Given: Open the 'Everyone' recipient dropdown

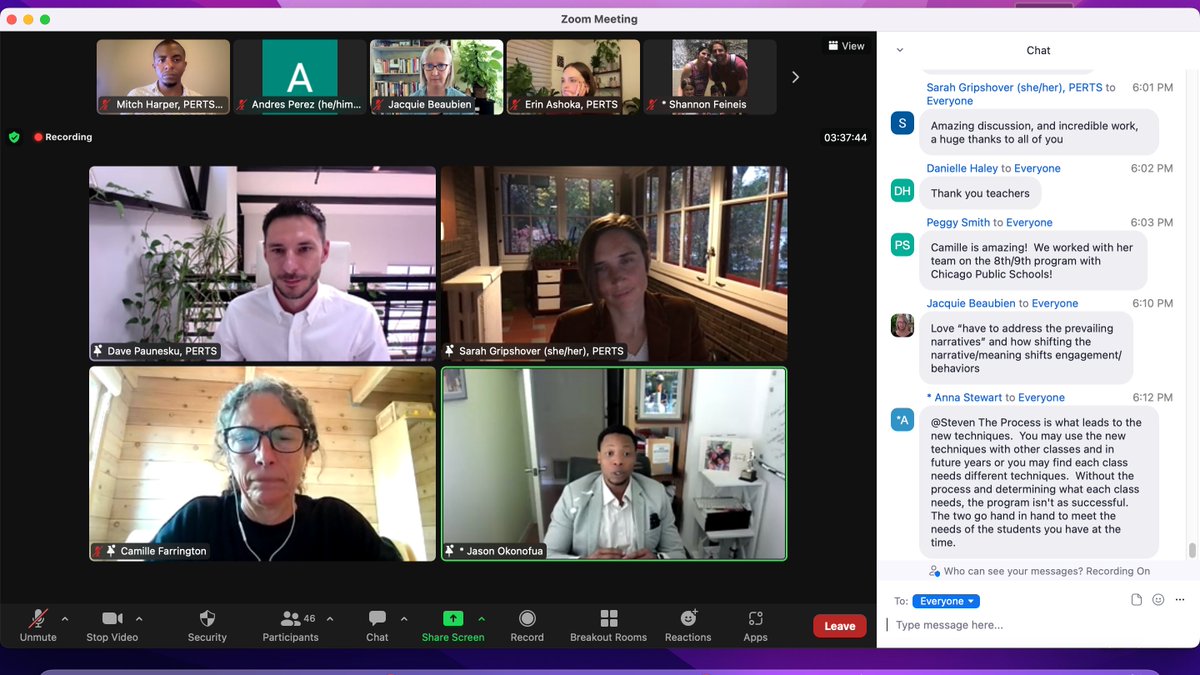Looking at the screenshot, I should 946,601.
